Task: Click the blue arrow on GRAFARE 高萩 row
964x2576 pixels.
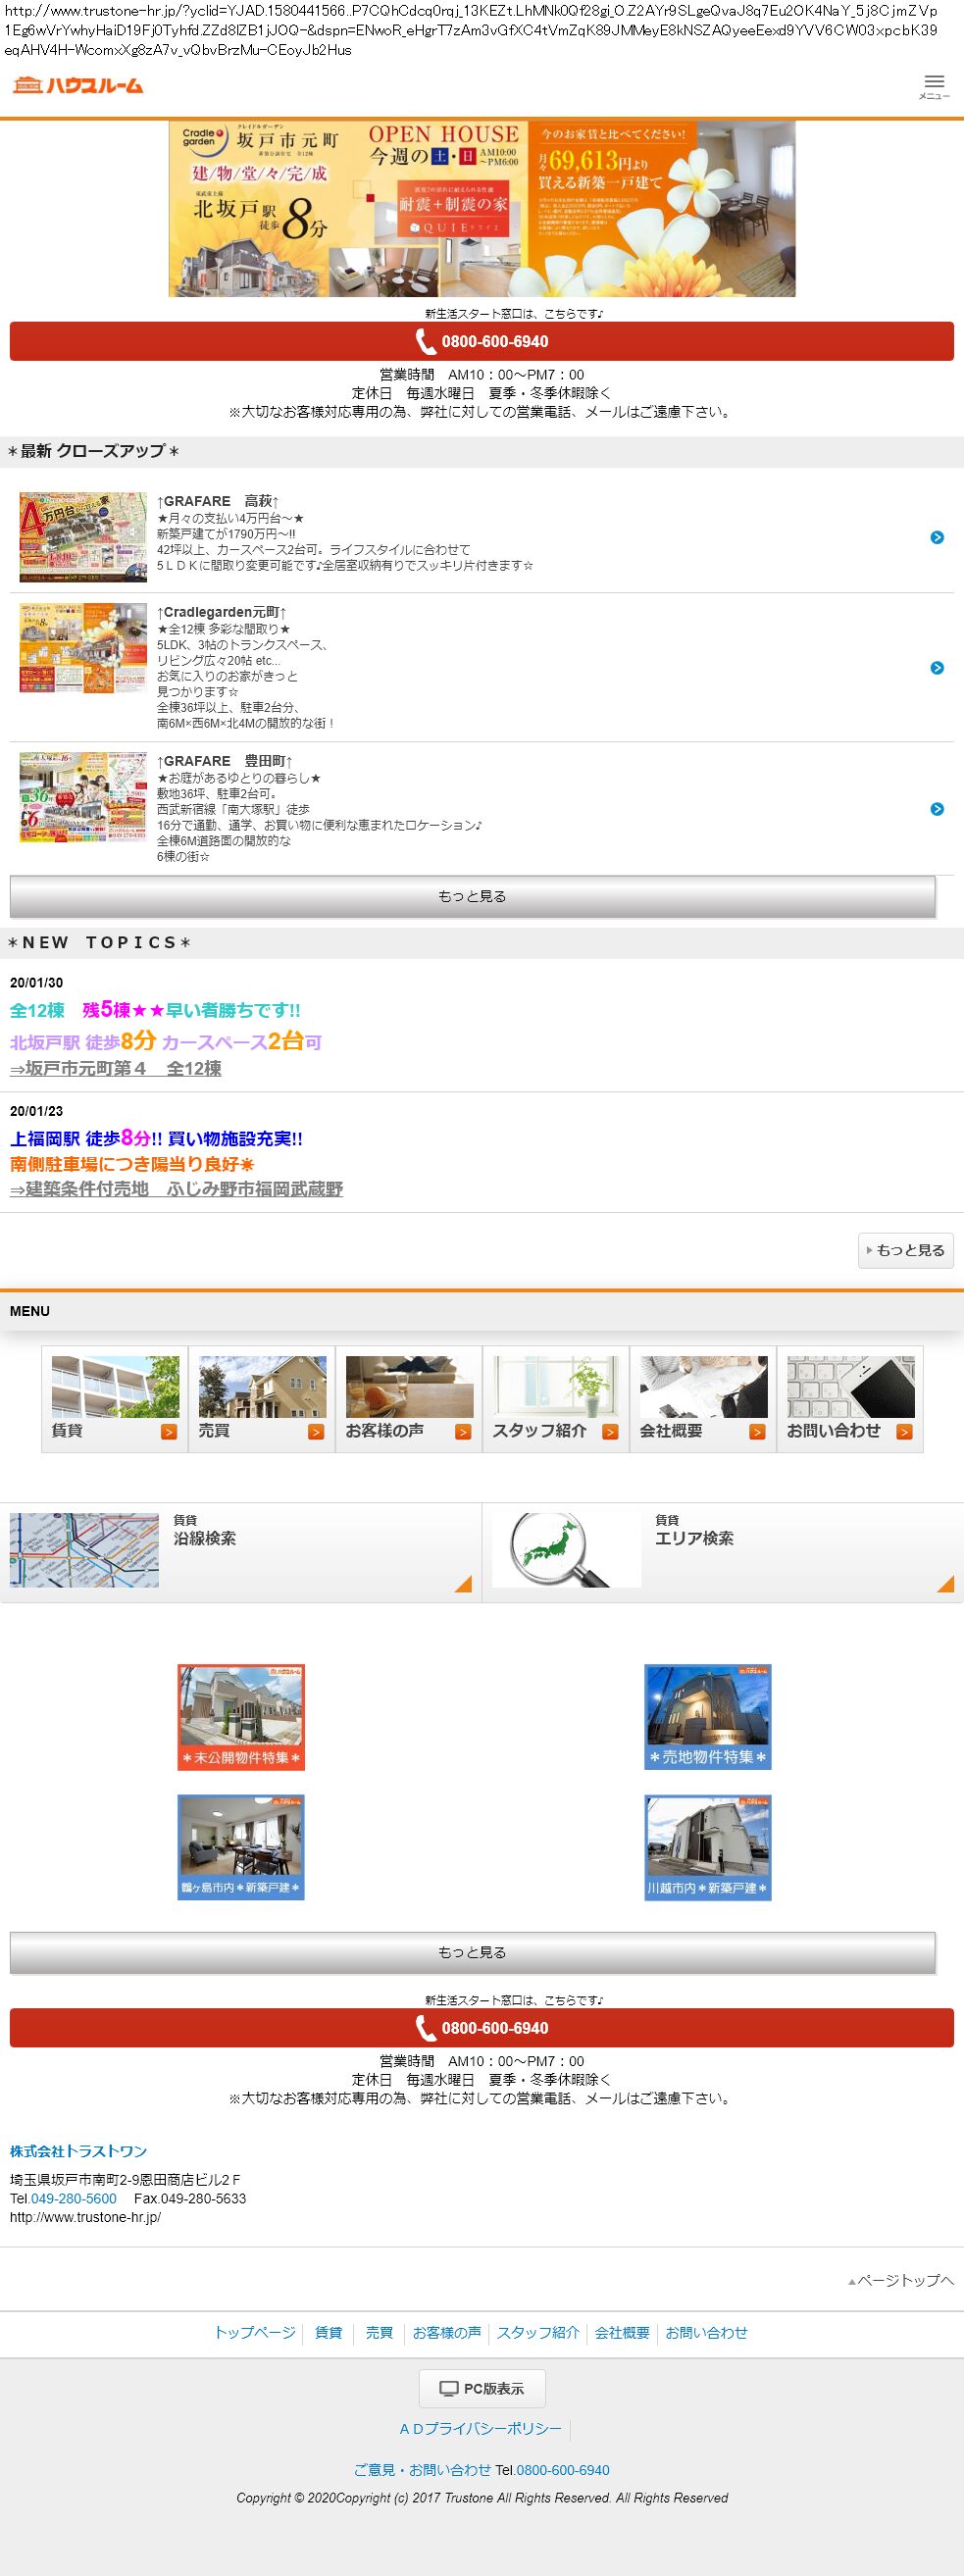Action: (937, 537)
